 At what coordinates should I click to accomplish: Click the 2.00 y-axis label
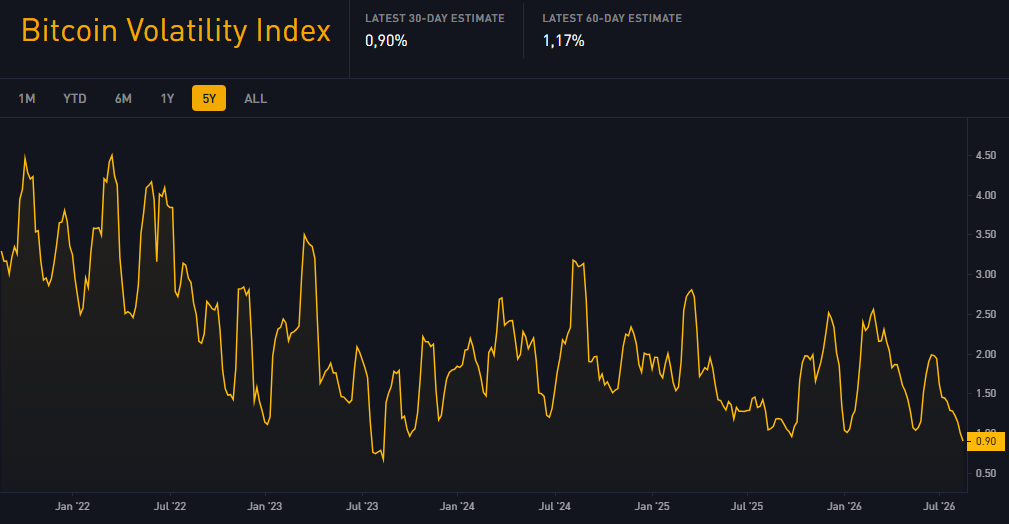pyautogui.click(x=986, y=354)
